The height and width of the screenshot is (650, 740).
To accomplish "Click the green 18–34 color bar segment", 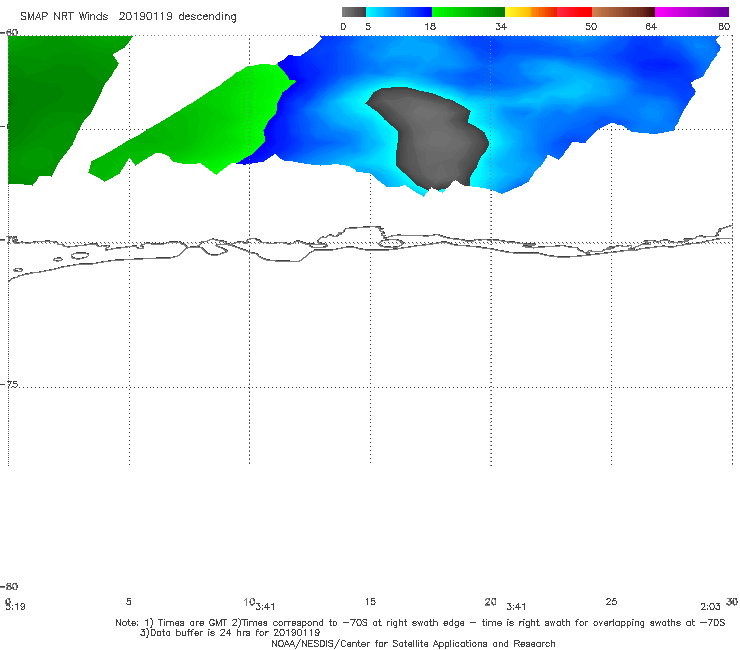I will point(468,12).
